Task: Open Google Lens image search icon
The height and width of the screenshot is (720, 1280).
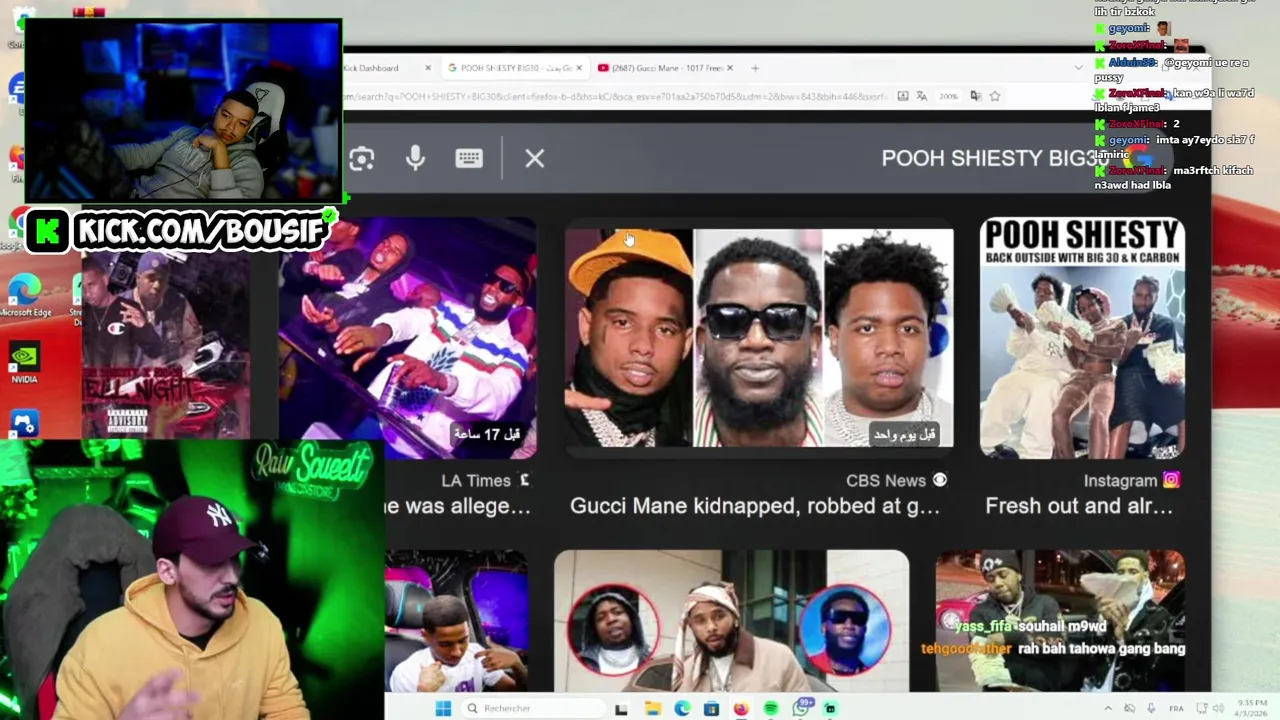Action: [x=362, y=158]
